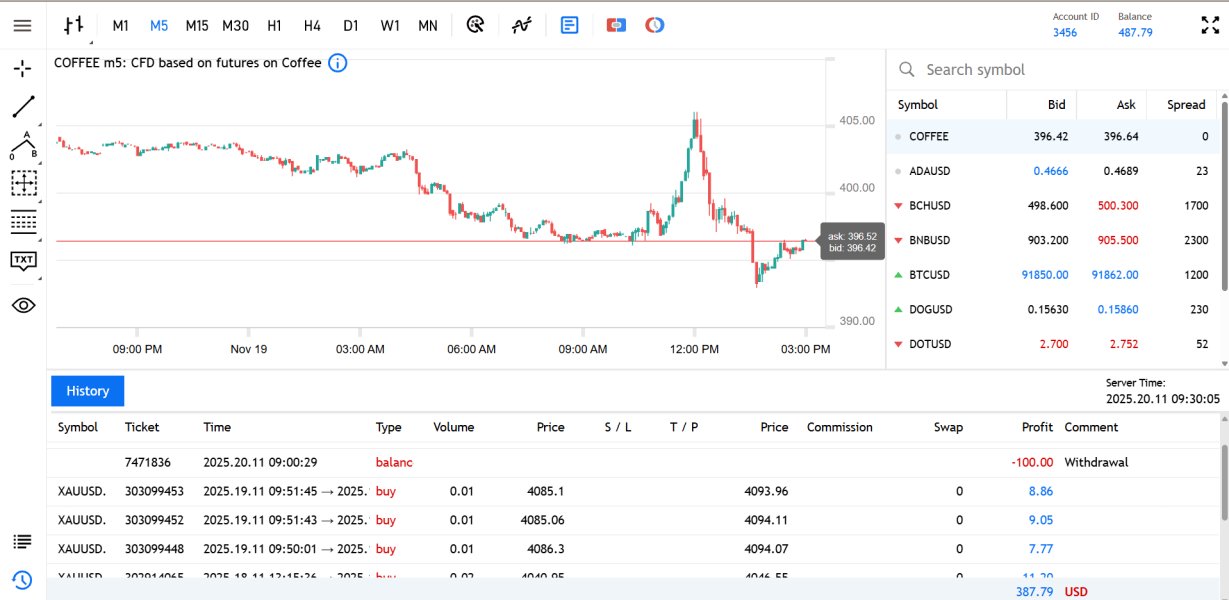This screenshot has width=1229, height=600.
Task: Select the trend line drawing tool
Action: coord(23,106)
